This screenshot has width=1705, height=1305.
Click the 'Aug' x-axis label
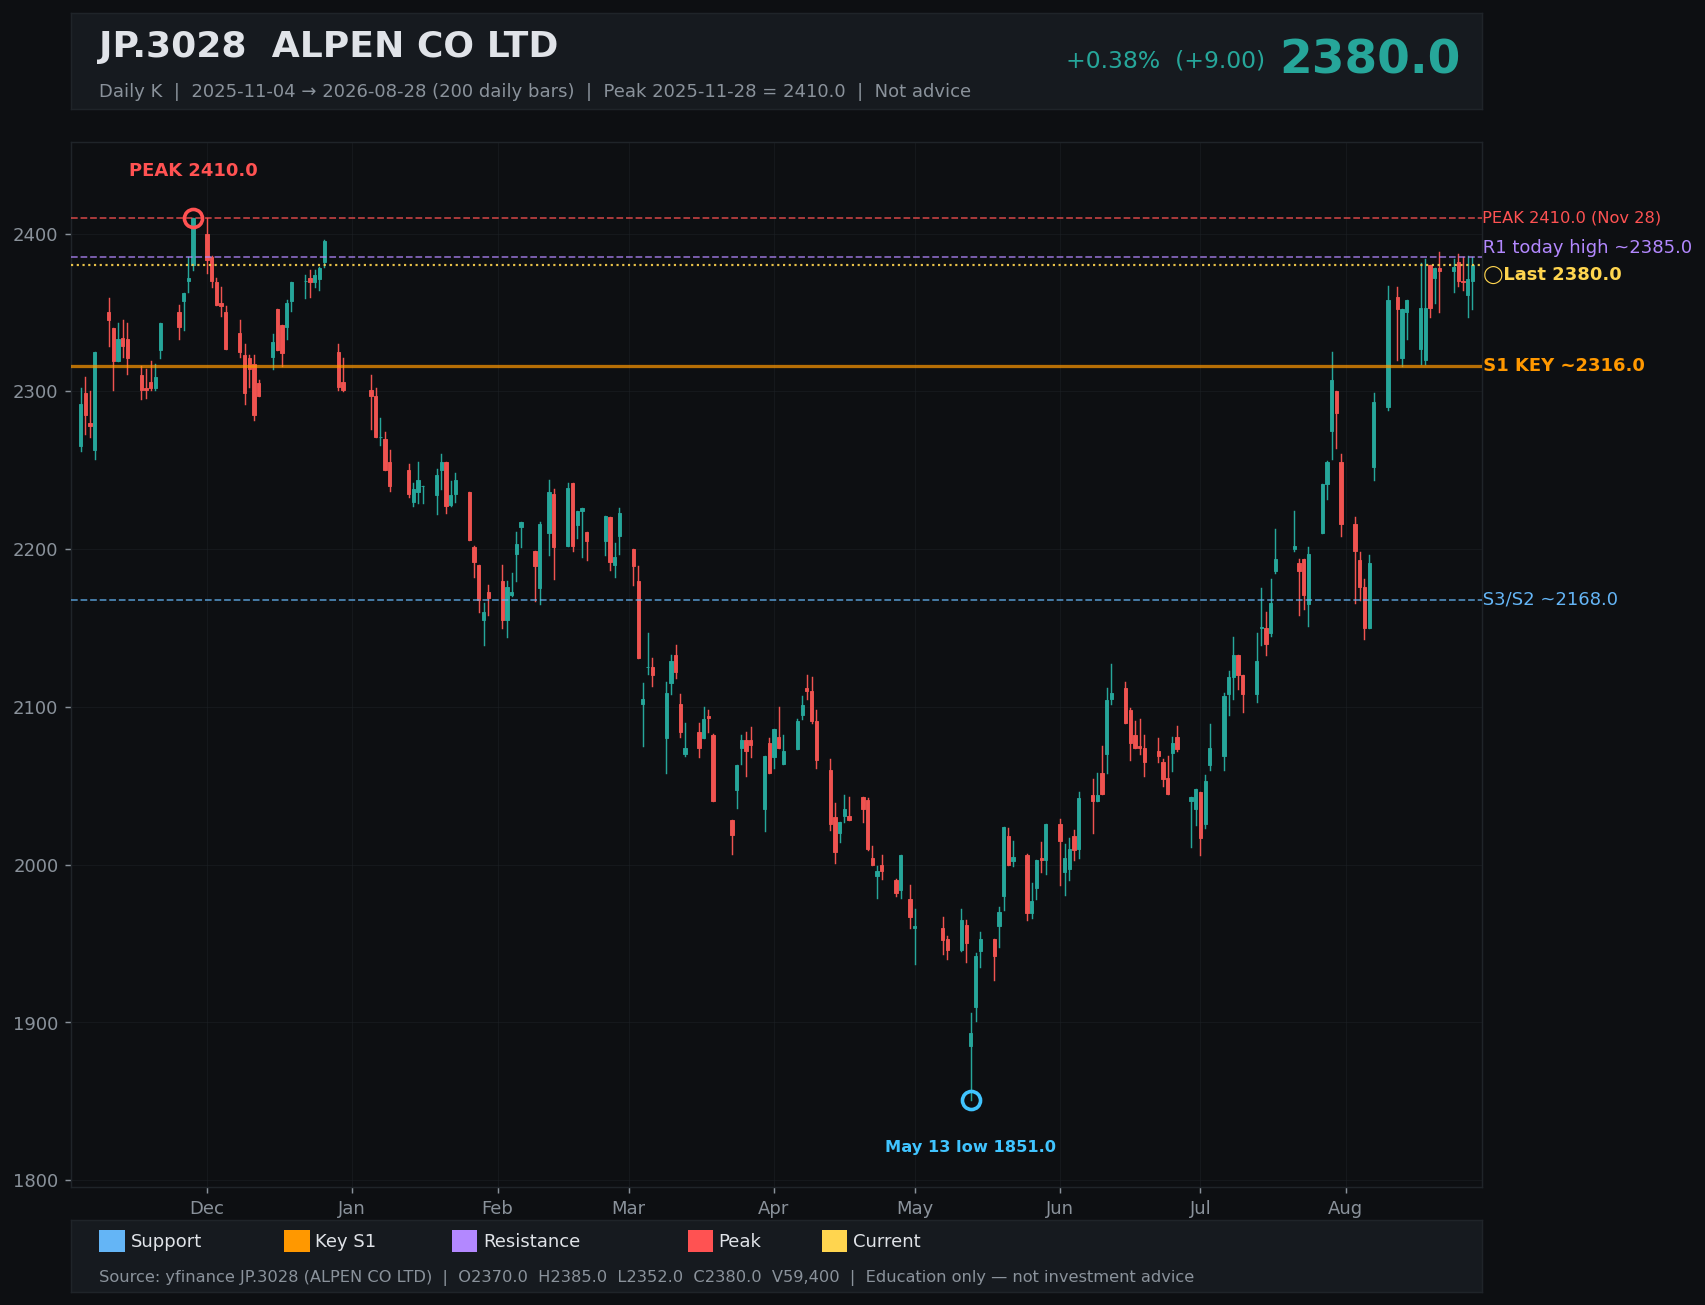tap(1345, 1208)
